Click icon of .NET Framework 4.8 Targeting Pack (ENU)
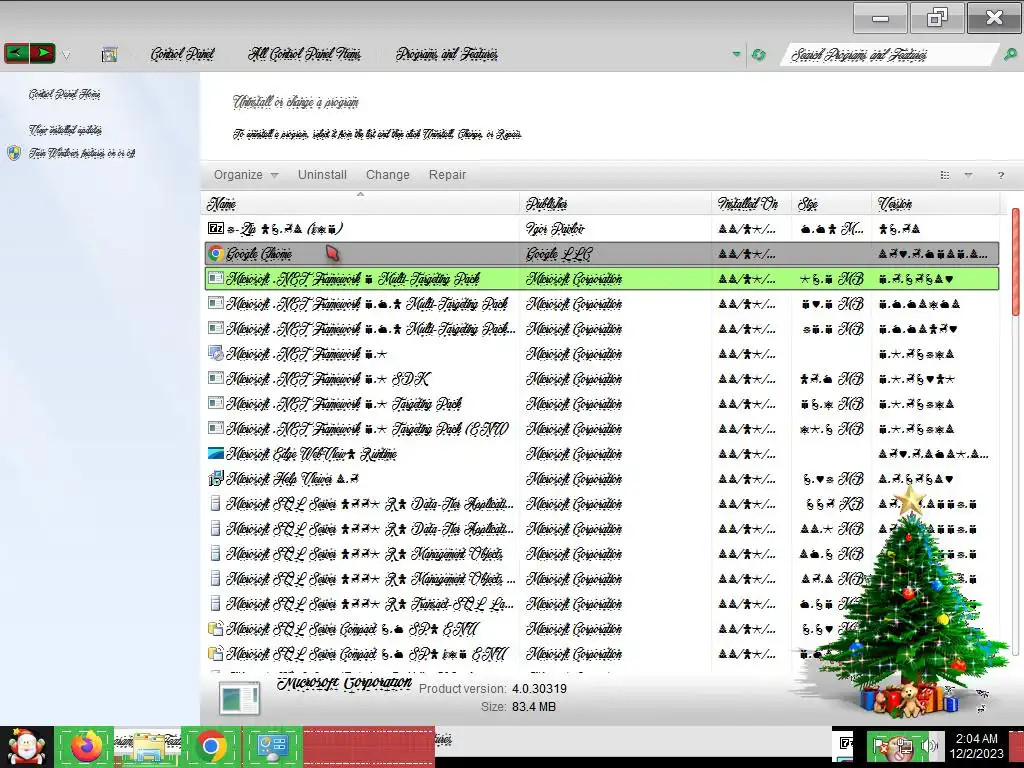The width and height of the screenshot is (1024, 768). coord(216,428)
